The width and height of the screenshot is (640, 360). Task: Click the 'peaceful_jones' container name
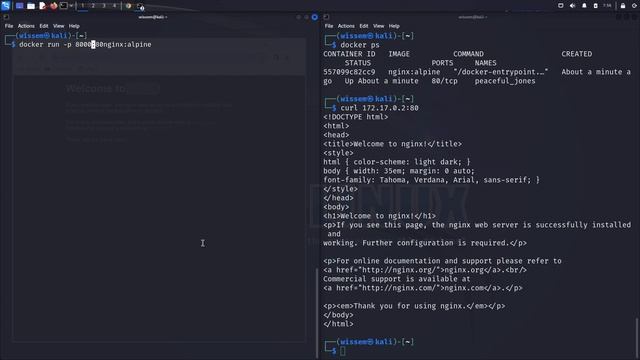point(505,81)
